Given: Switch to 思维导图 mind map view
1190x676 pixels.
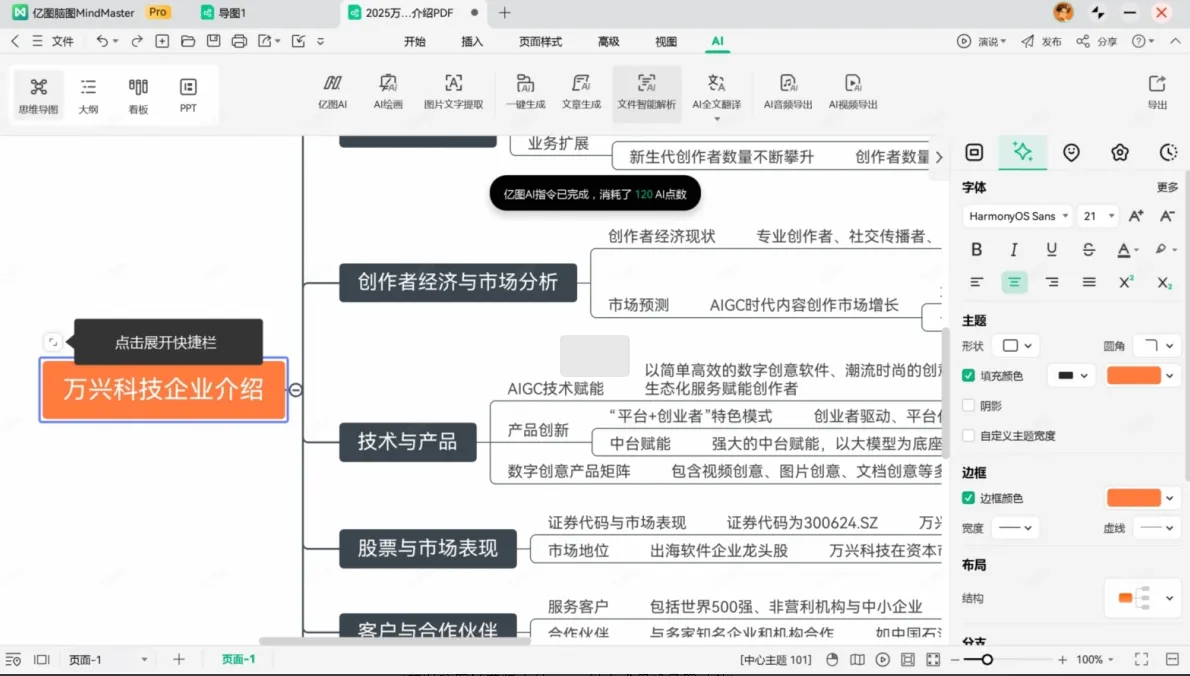Looking at the screenshot, I should click(38, 95).
